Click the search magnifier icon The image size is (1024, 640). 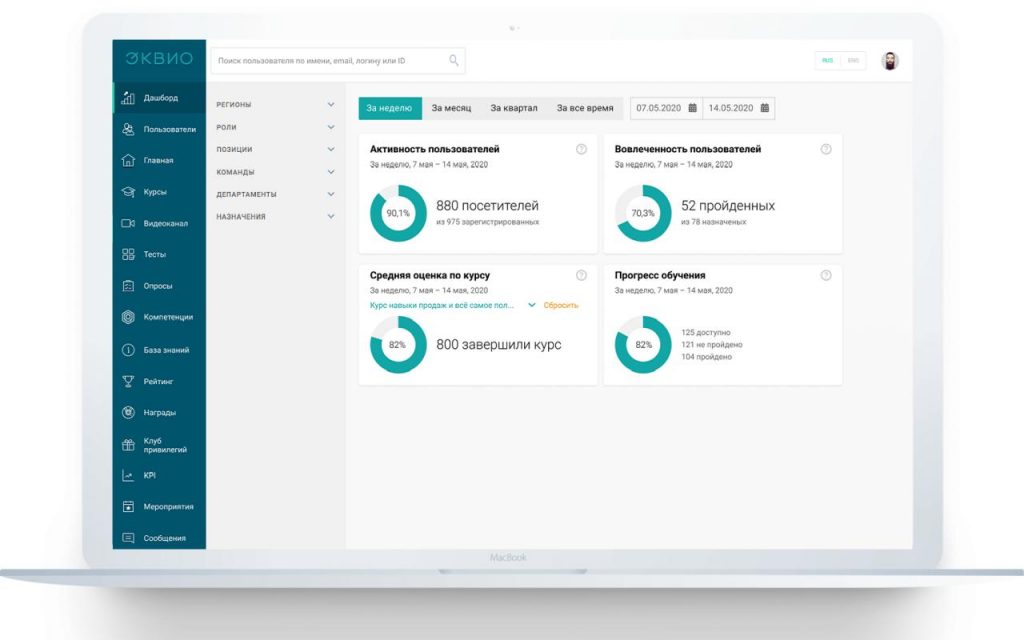coord(454,61)
